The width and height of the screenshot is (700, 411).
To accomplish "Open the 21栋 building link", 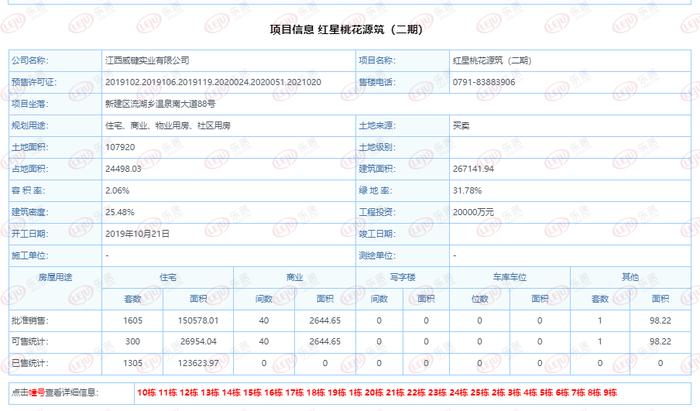I will tap(395, 393).
